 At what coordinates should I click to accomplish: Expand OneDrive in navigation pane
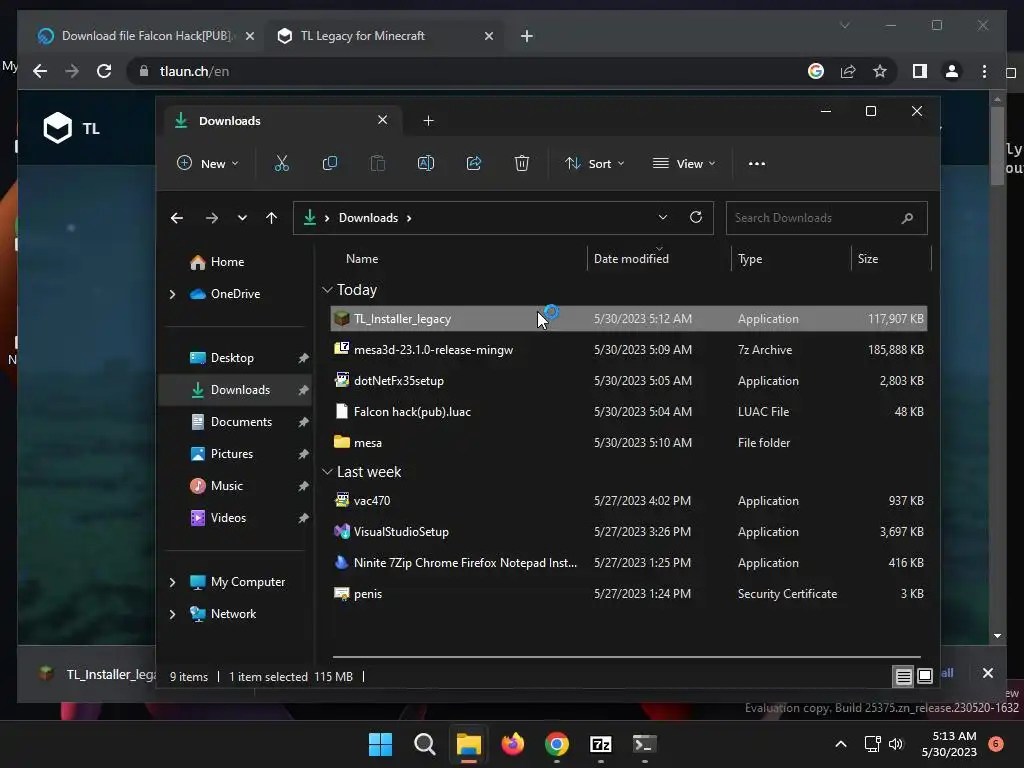[x=172, y=295]
